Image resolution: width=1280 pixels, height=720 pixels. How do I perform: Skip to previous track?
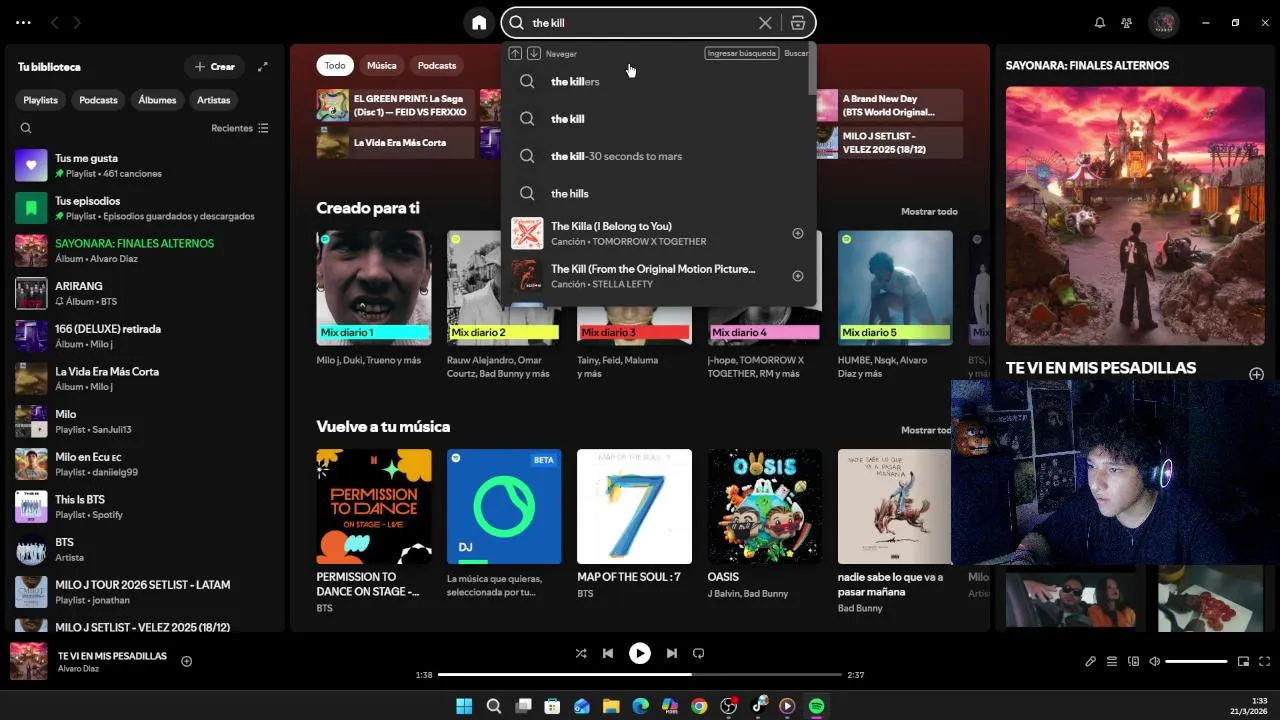608,653
